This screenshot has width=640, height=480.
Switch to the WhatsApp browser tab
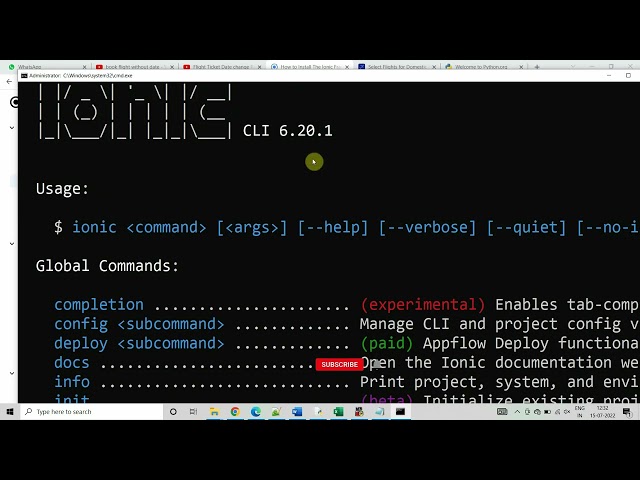(x=45, y=67)
